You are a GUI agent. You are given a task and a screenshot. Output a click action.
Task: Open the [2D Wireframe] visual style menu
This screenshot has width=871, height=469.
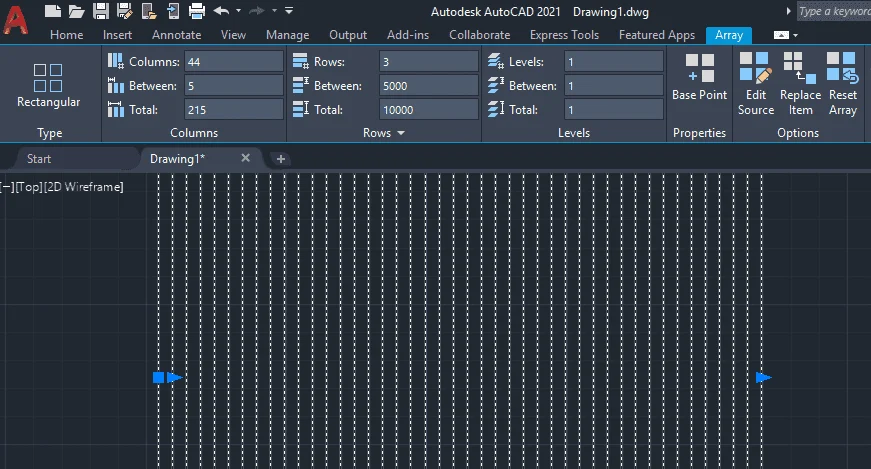(x=83, y=187)
